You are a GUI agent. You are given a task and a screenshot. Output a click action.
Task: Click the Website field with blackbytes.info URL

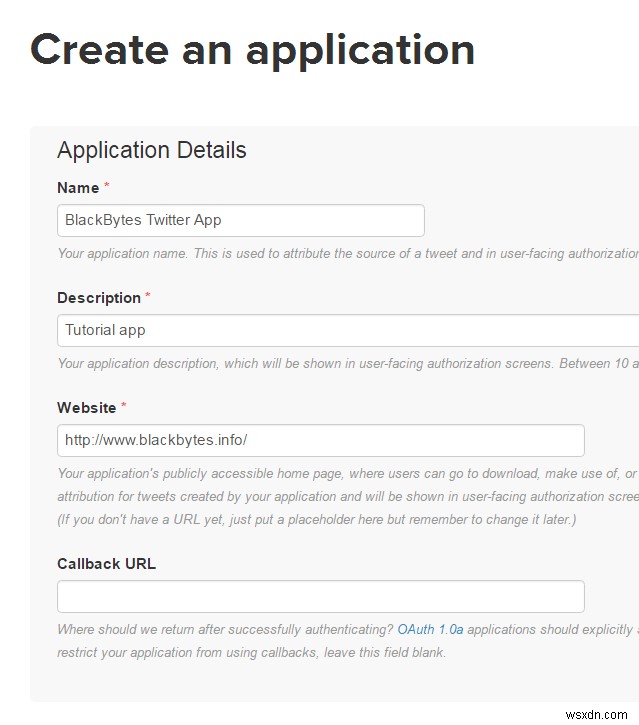tap(320, 441)
